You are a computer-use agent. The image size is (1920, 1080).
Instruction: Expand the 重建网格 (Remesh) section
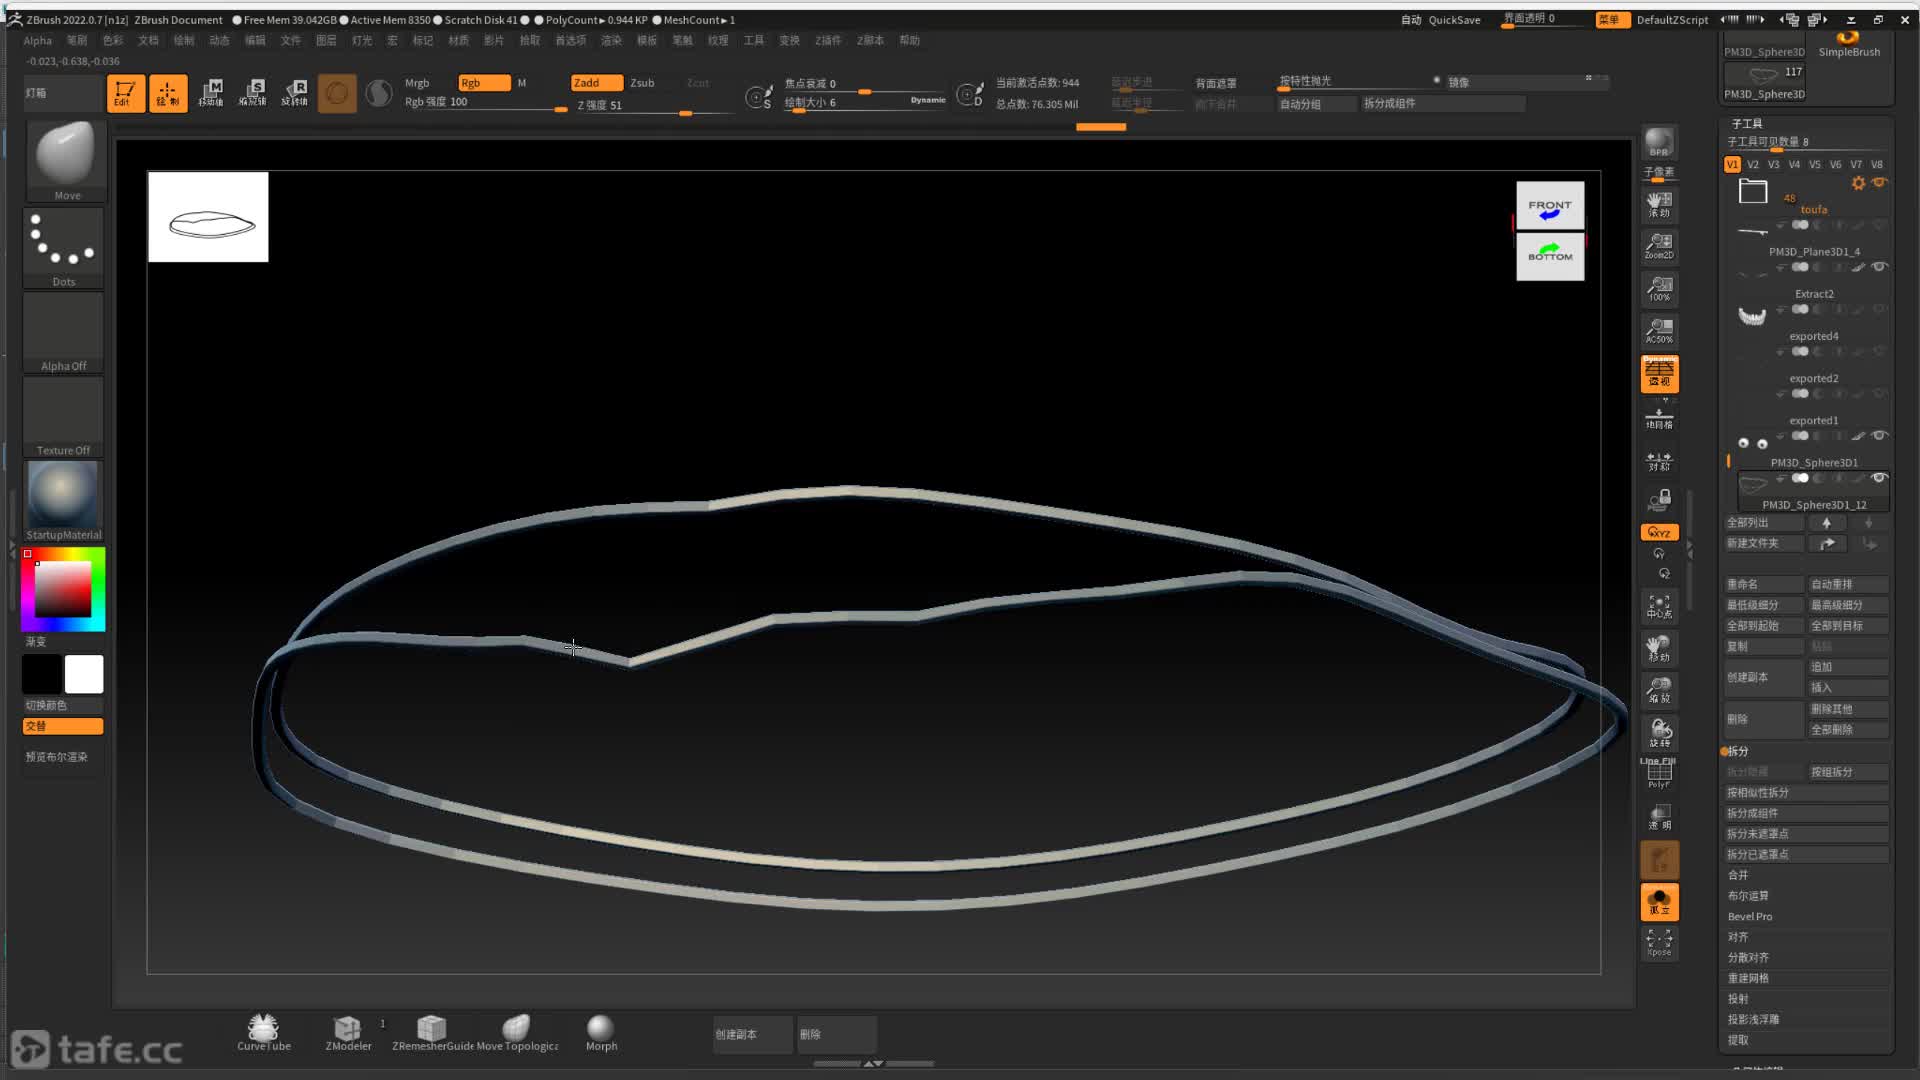click(x=1748, y=978)
